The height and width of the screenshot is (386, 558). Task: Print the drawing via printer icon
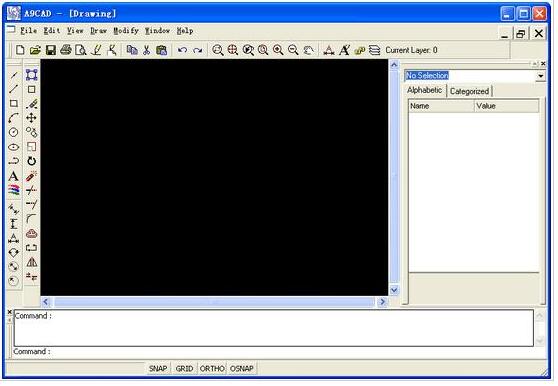[66, 50]
